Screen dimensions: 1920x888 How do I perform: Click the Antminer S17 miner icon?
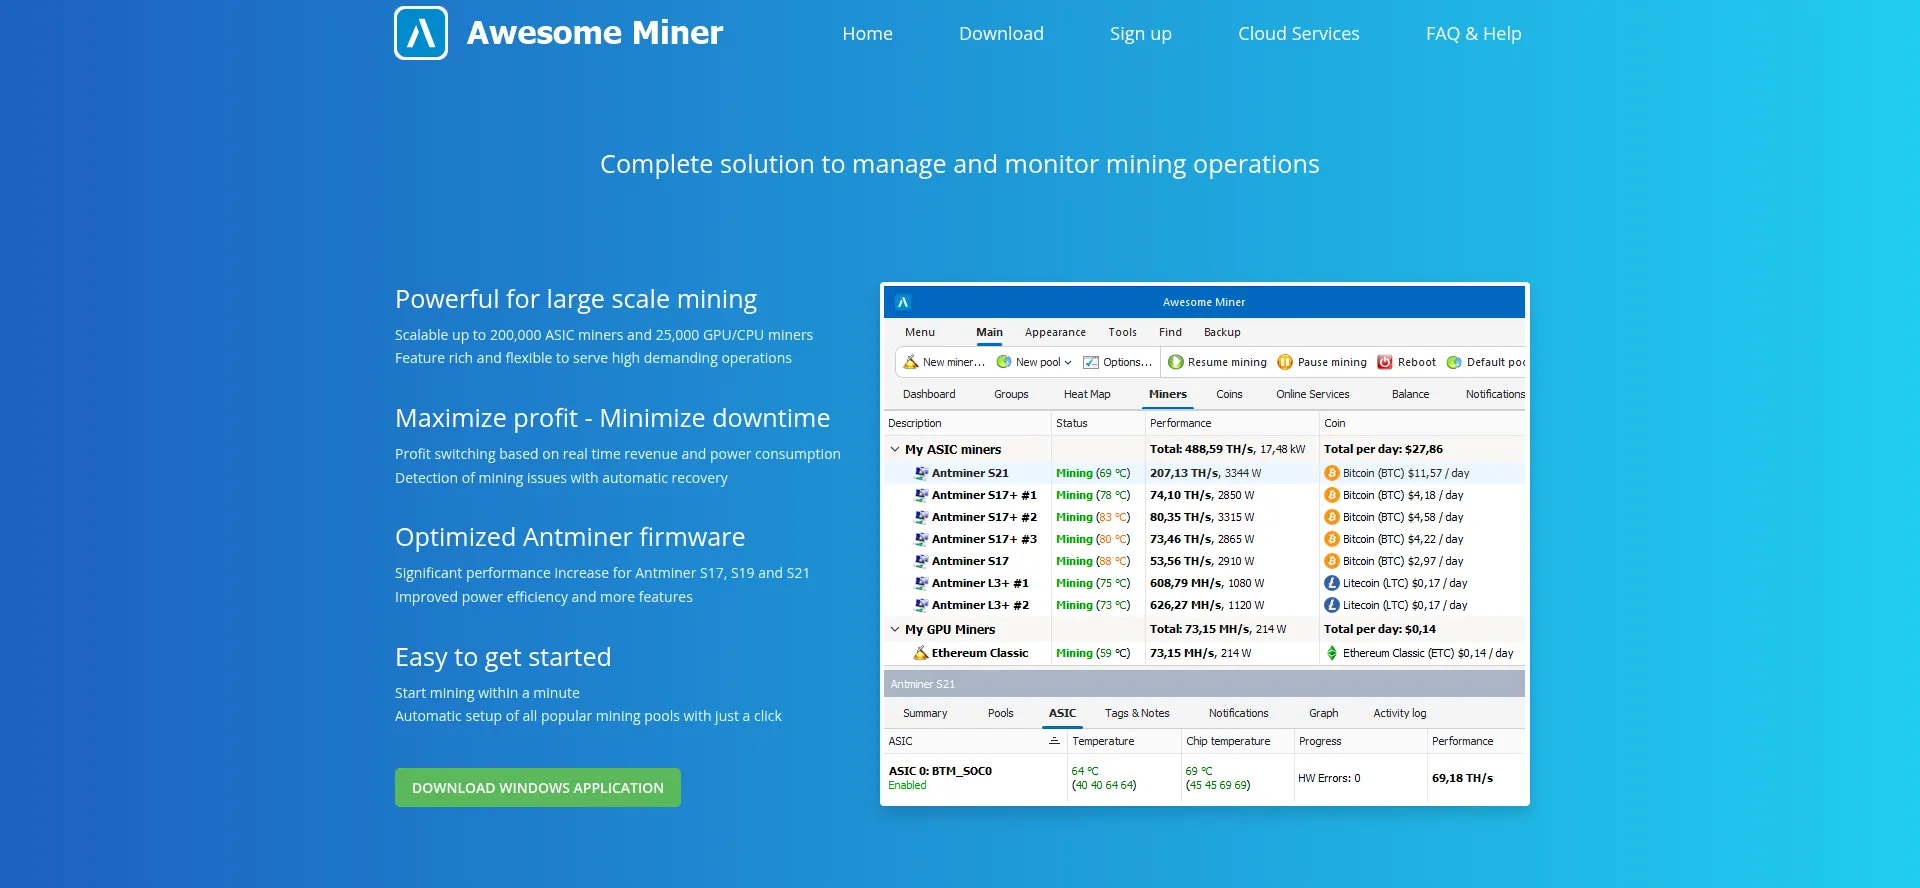tap(921, 561)
